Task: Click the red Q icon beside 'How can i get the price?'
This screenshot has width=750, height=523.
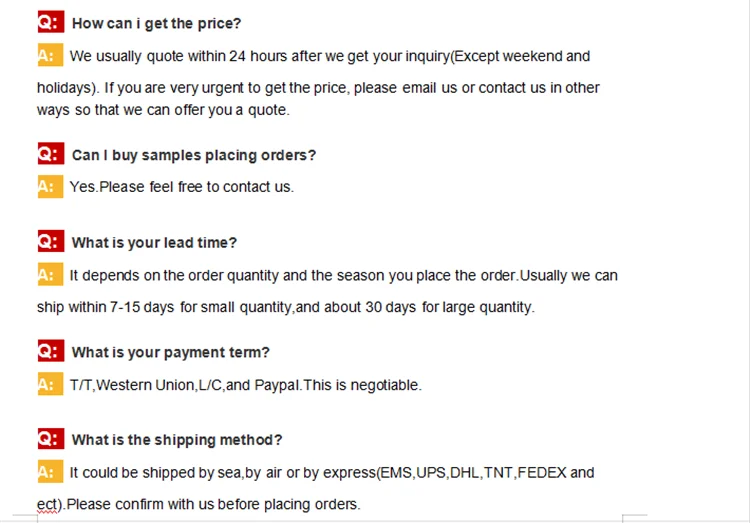Action: [50, 22]
